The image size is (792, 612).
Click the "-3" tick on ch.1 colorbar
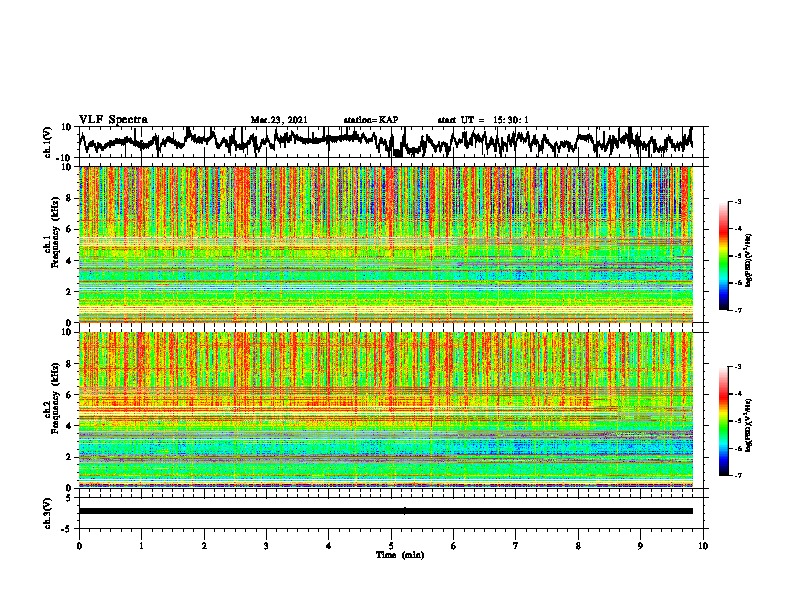click(x=737, y=202)
